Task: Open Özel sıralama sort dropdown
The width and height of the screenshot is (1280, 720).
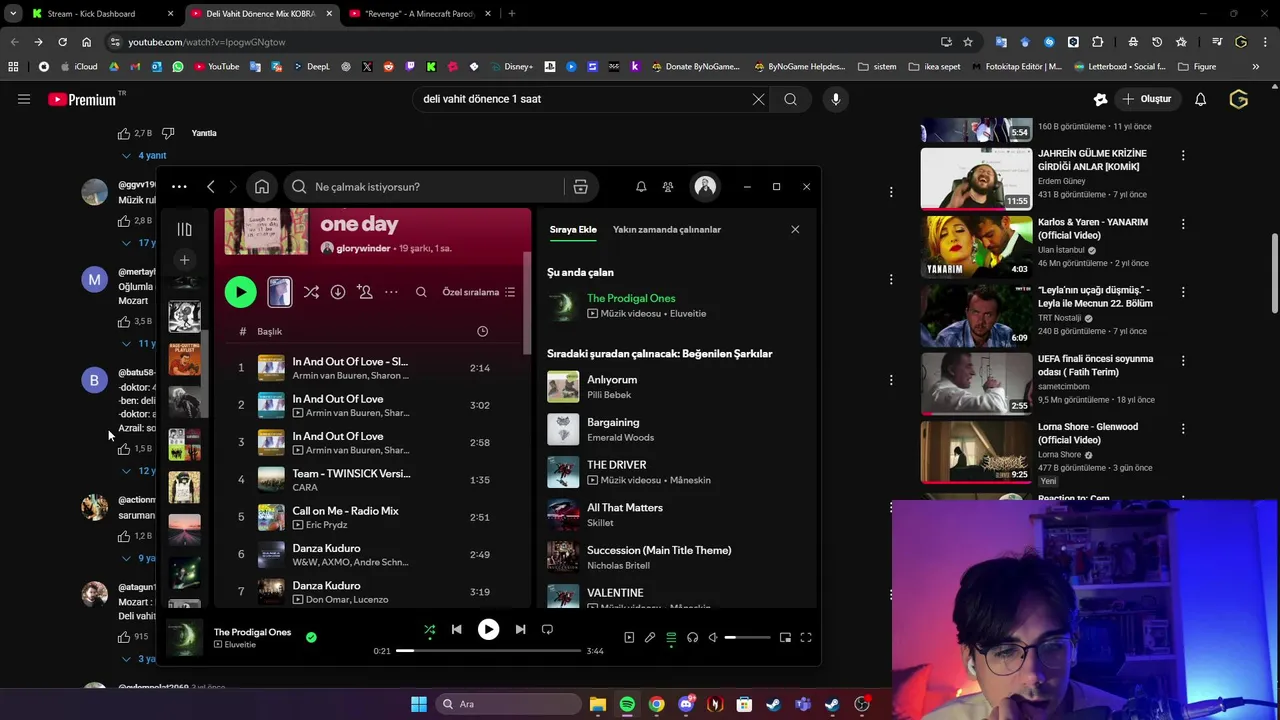Action: [479, 292]
